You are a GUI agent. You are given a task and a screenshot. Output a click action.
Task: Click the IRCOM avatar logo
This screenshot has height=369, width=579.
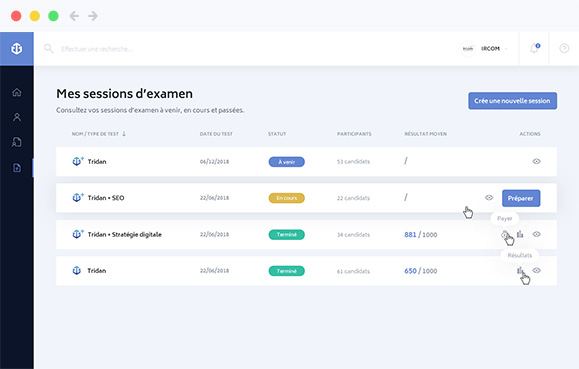(468, 49)
